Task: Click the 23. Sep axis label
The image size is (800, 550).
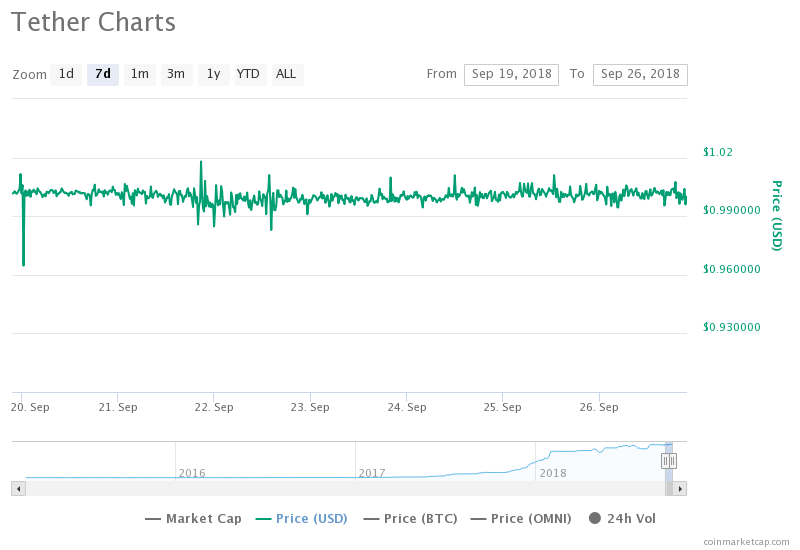Action: tap(310, 407)
